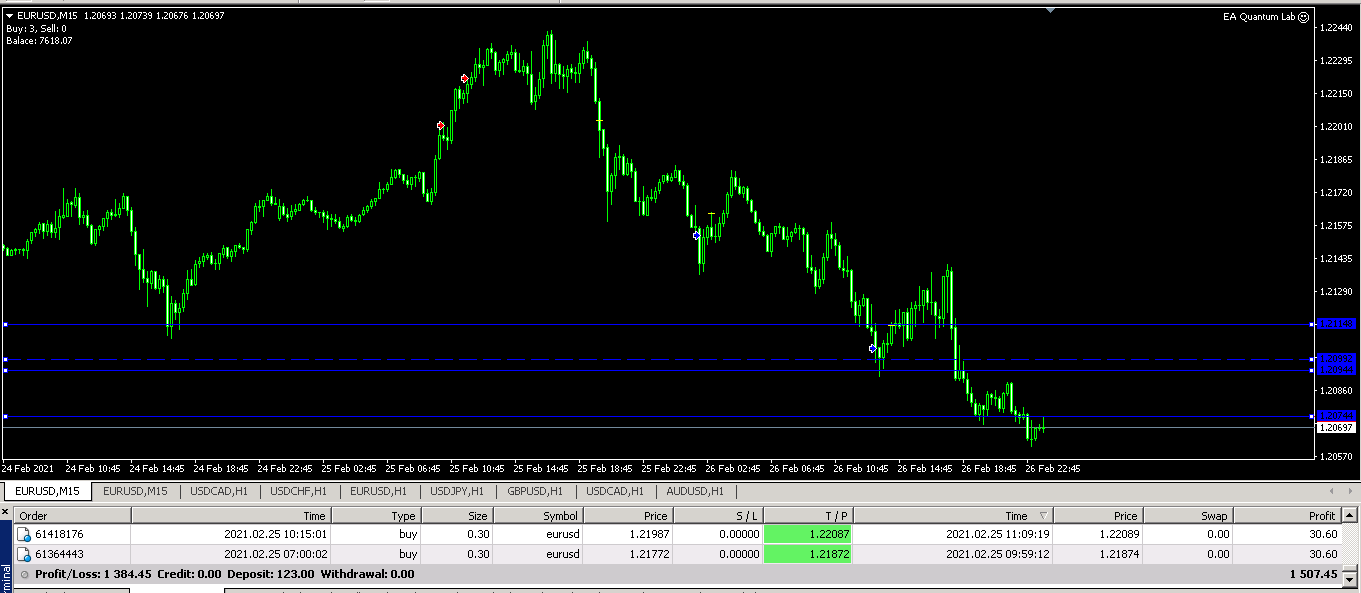Click the 26 Feb 22:45 time axis label

1052,468
